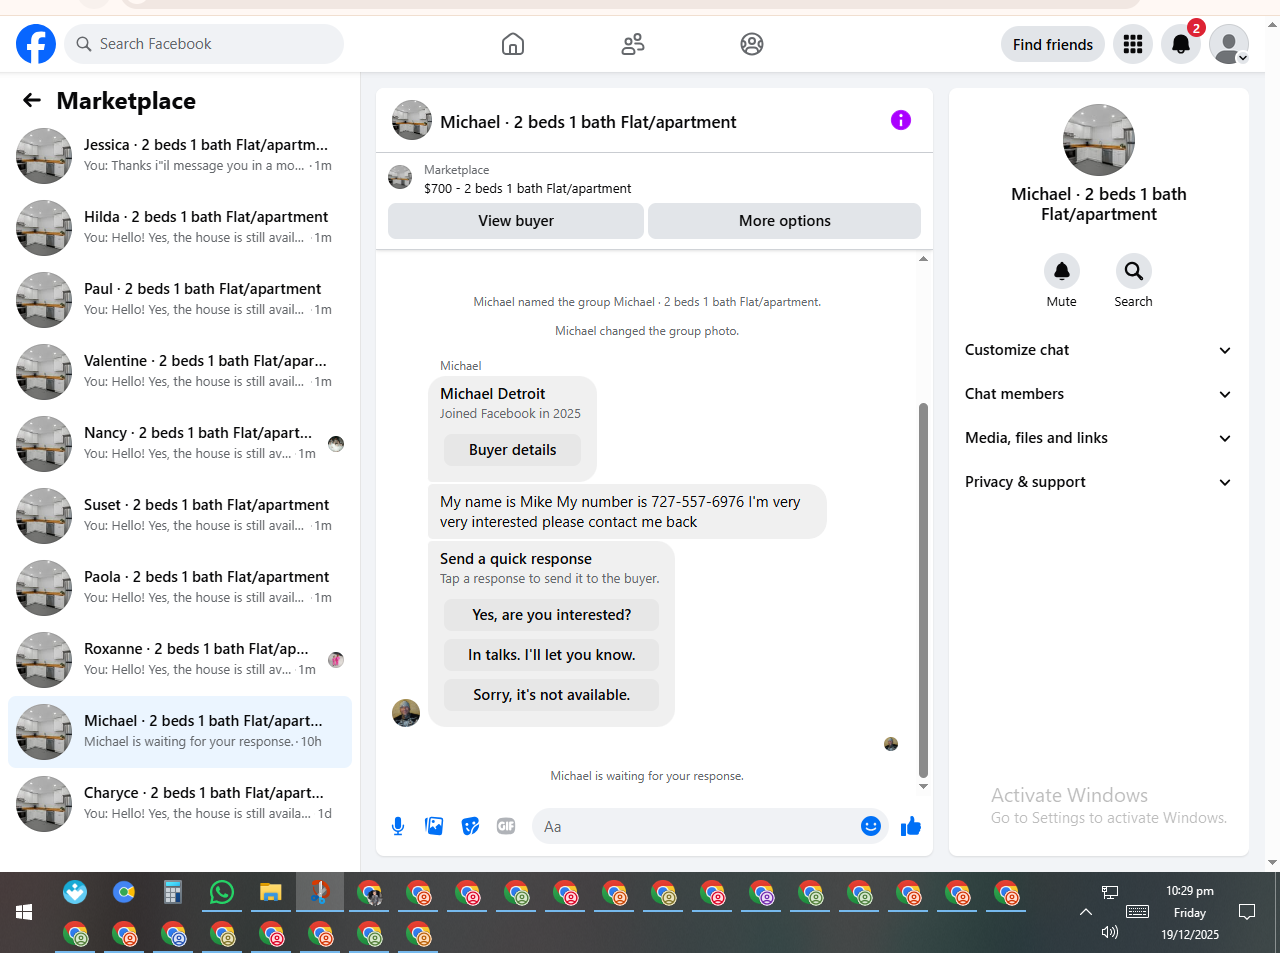1280x953 pixels.
Task: Click the More options button
Action: pos(785,221)
